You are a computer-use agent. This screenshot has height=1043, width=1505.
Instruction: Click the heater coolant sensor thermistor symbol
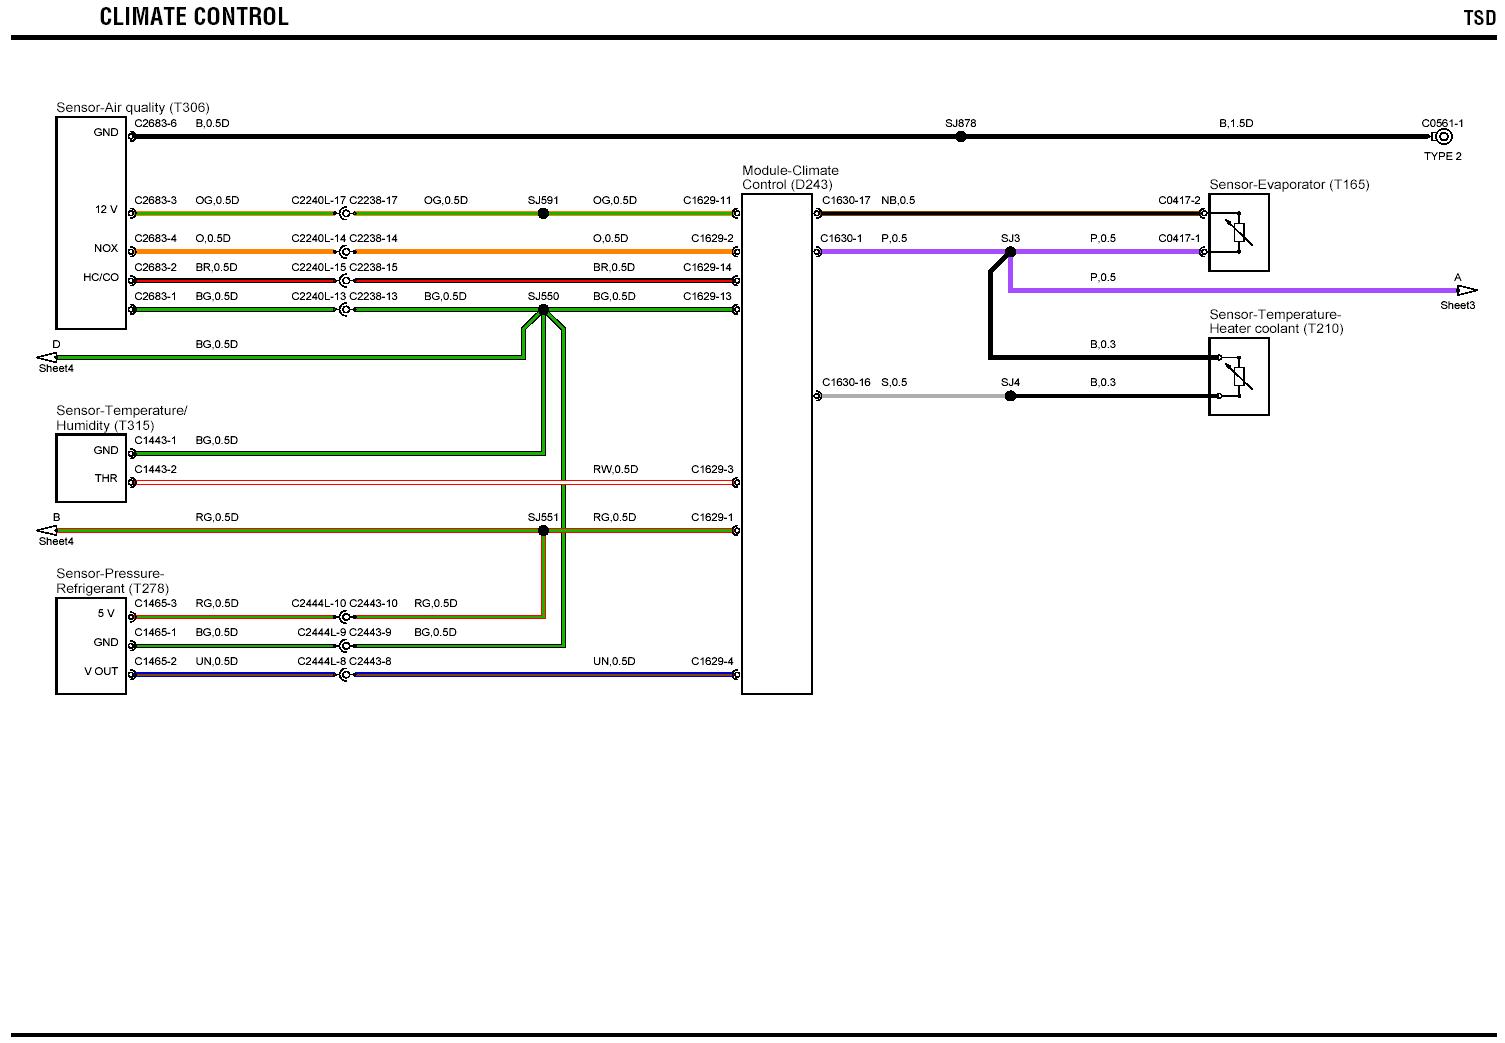1239,377
